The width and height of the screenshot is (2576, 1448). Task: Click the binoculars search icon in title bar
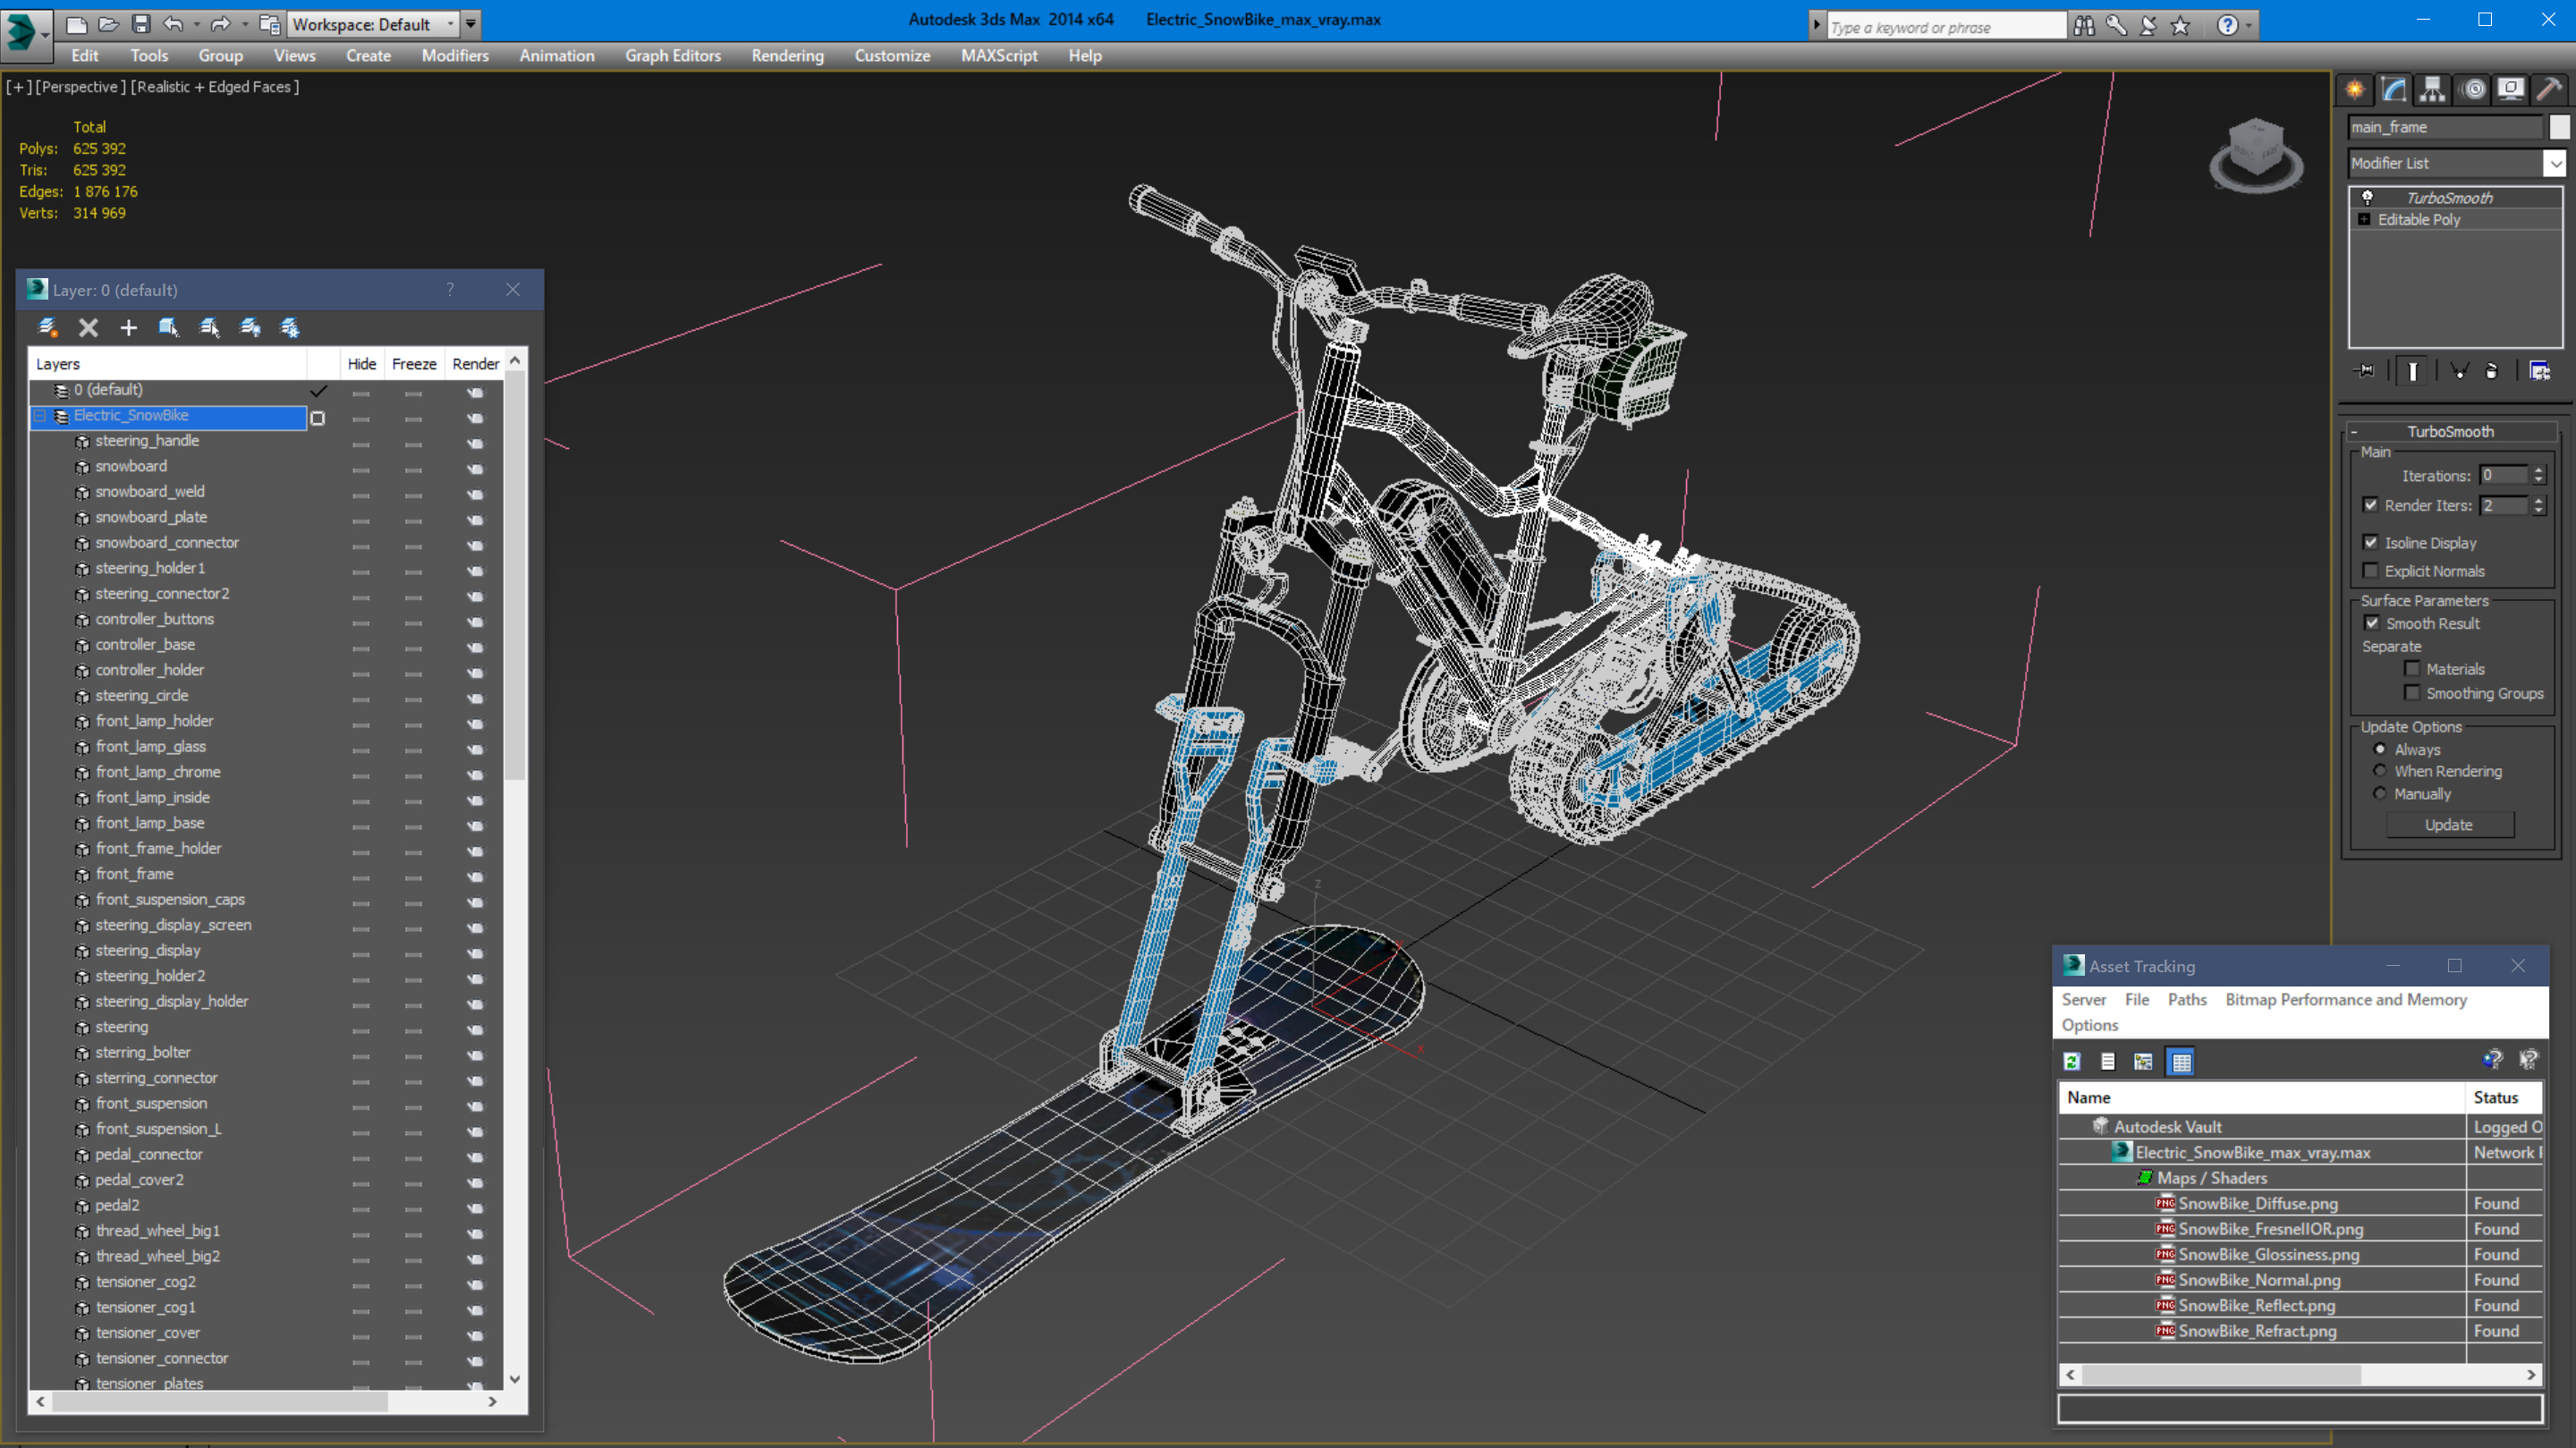[x=2084, y=26]
